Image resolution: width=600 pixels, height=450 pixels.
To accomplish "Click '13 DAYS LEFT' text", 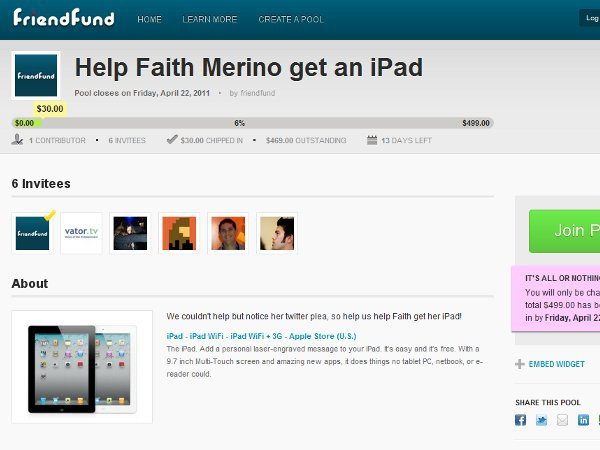I will point(406,140).
